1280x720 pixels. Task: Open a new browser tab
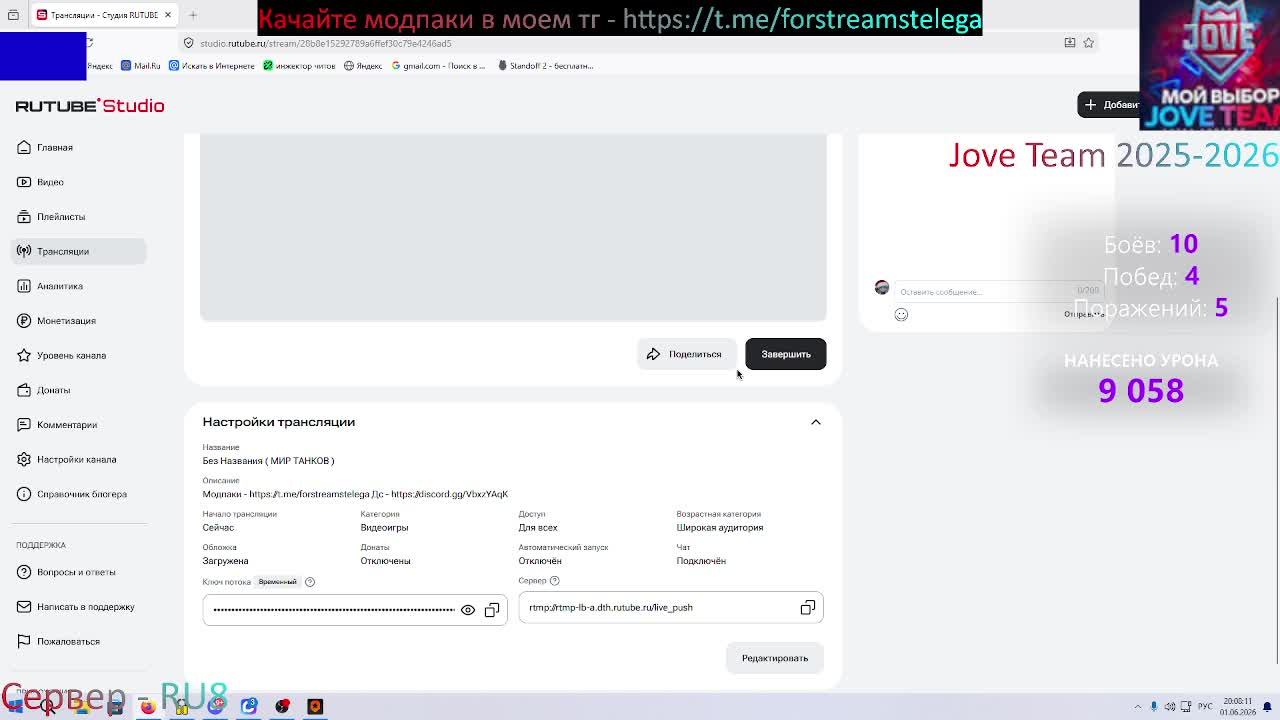pos(193,15)
